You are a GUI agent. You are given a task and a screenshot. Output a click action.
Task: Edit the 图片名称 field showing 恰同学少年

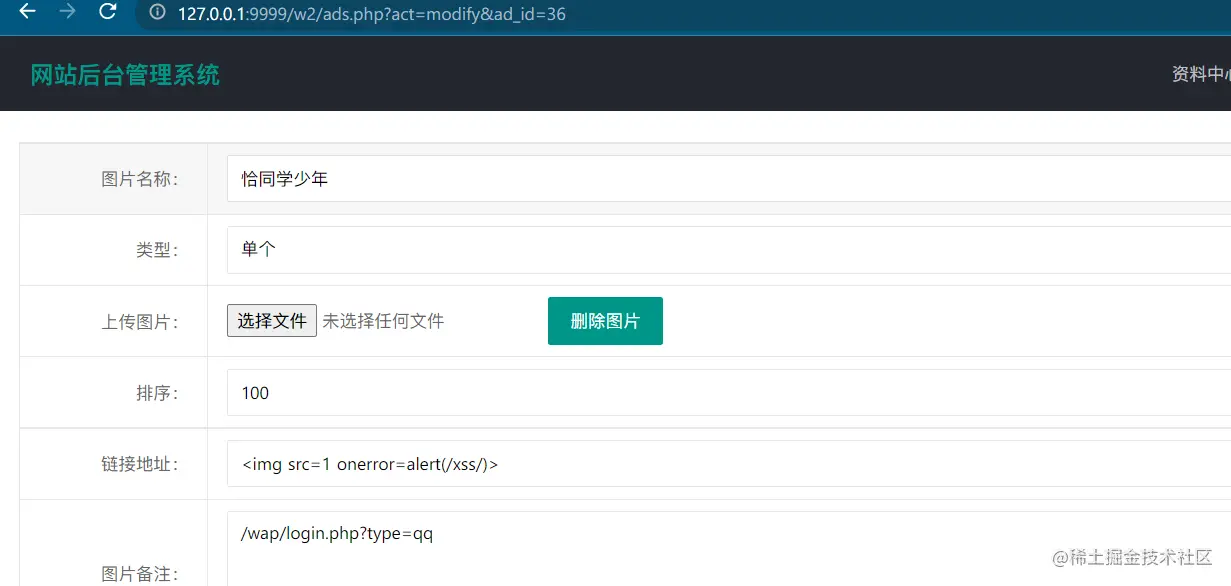500,178
